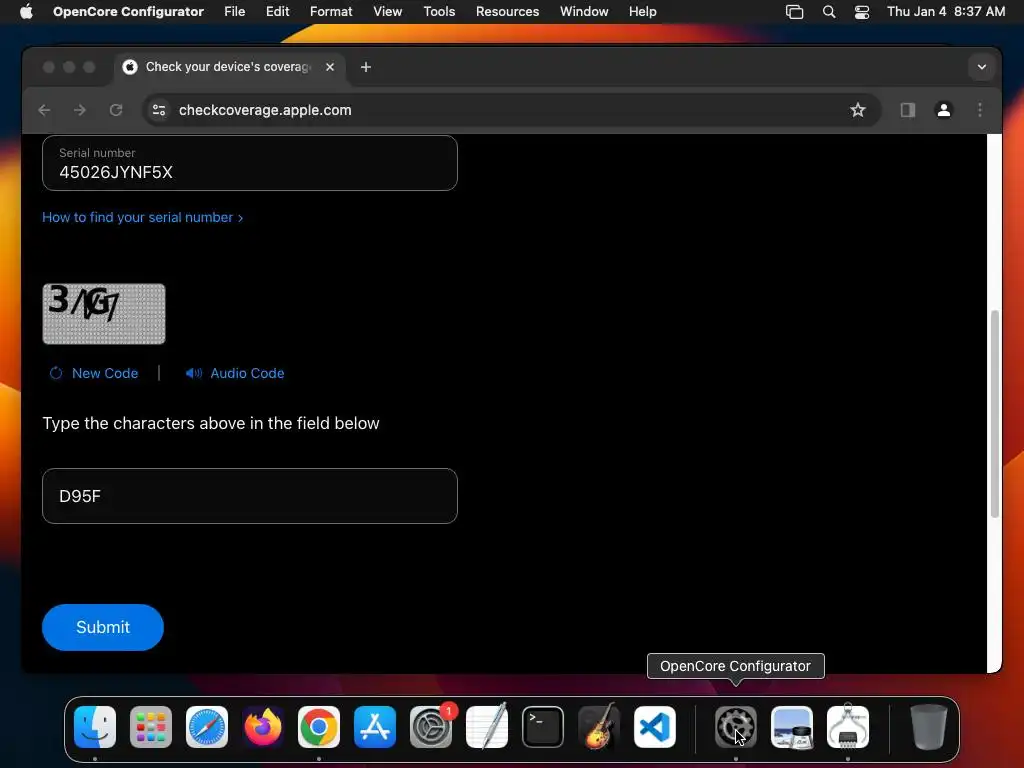1024x768 pixels.
Task: Open the Apple menu
Action: click(x=26, y=11)
